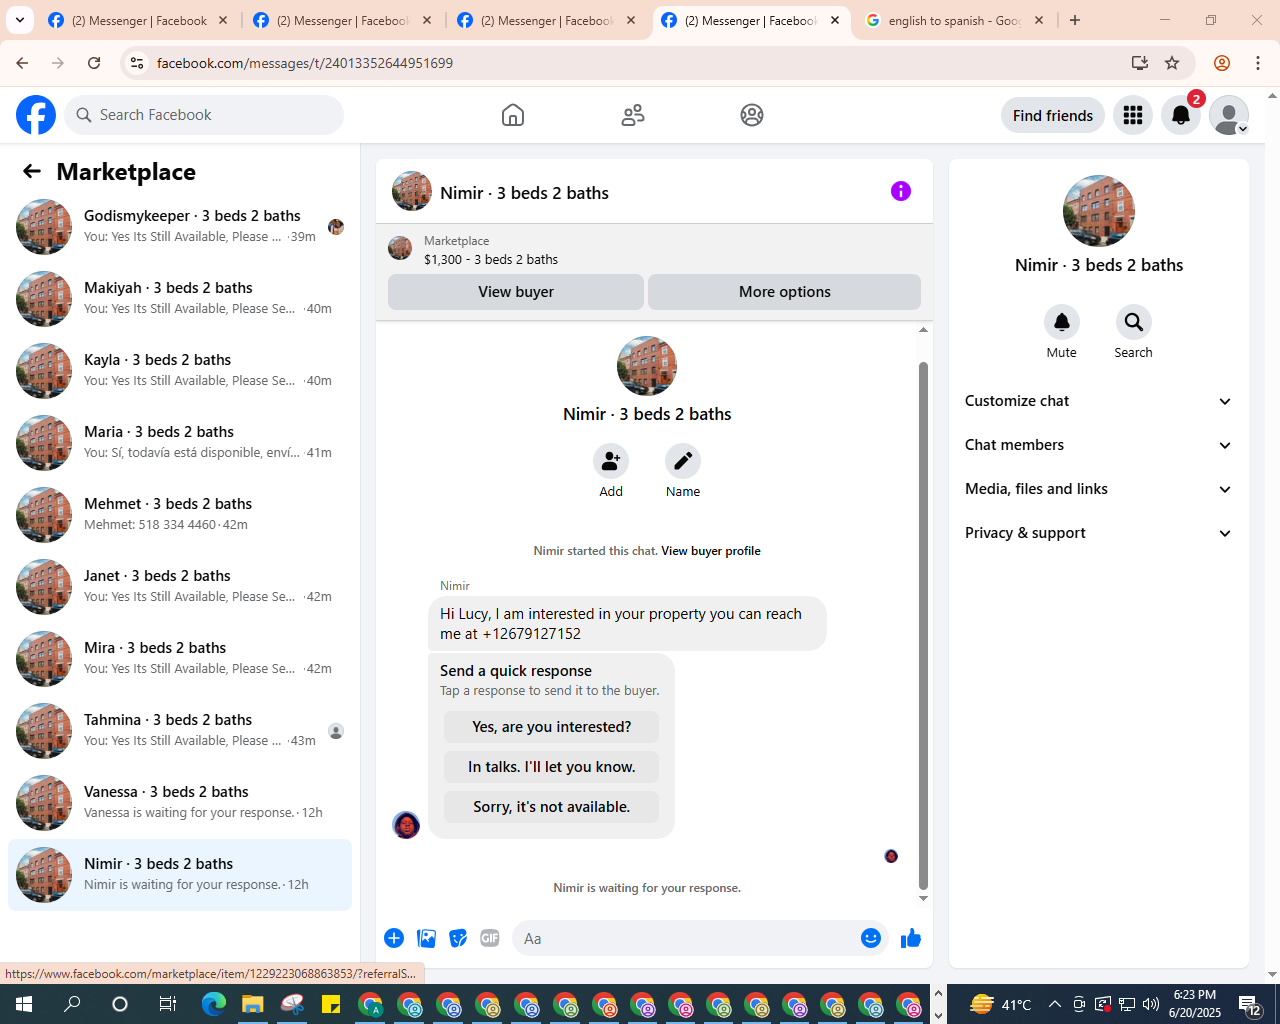Open the Groups icon in top navigation
This screenshot has height=1024, width=1280.
coord(752,115)
